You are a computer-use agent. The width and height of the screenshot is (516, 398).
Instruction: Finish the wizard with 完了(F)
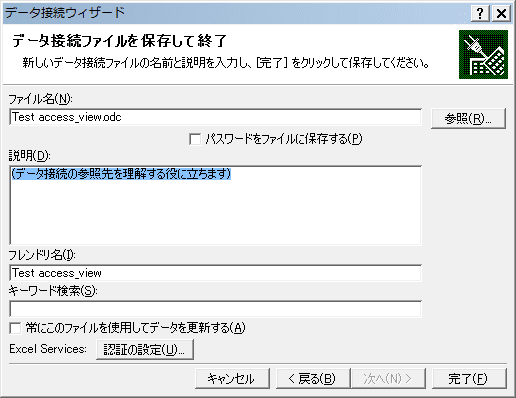coord(469,378)
